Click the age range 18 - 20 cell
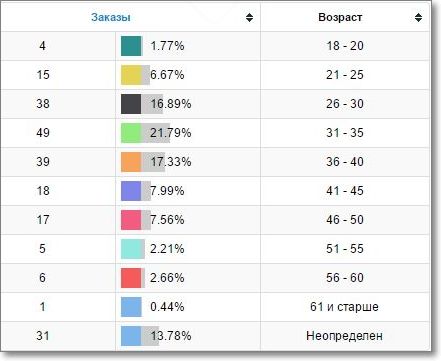This screenshot has width=441, height=361. coord(345,46)
